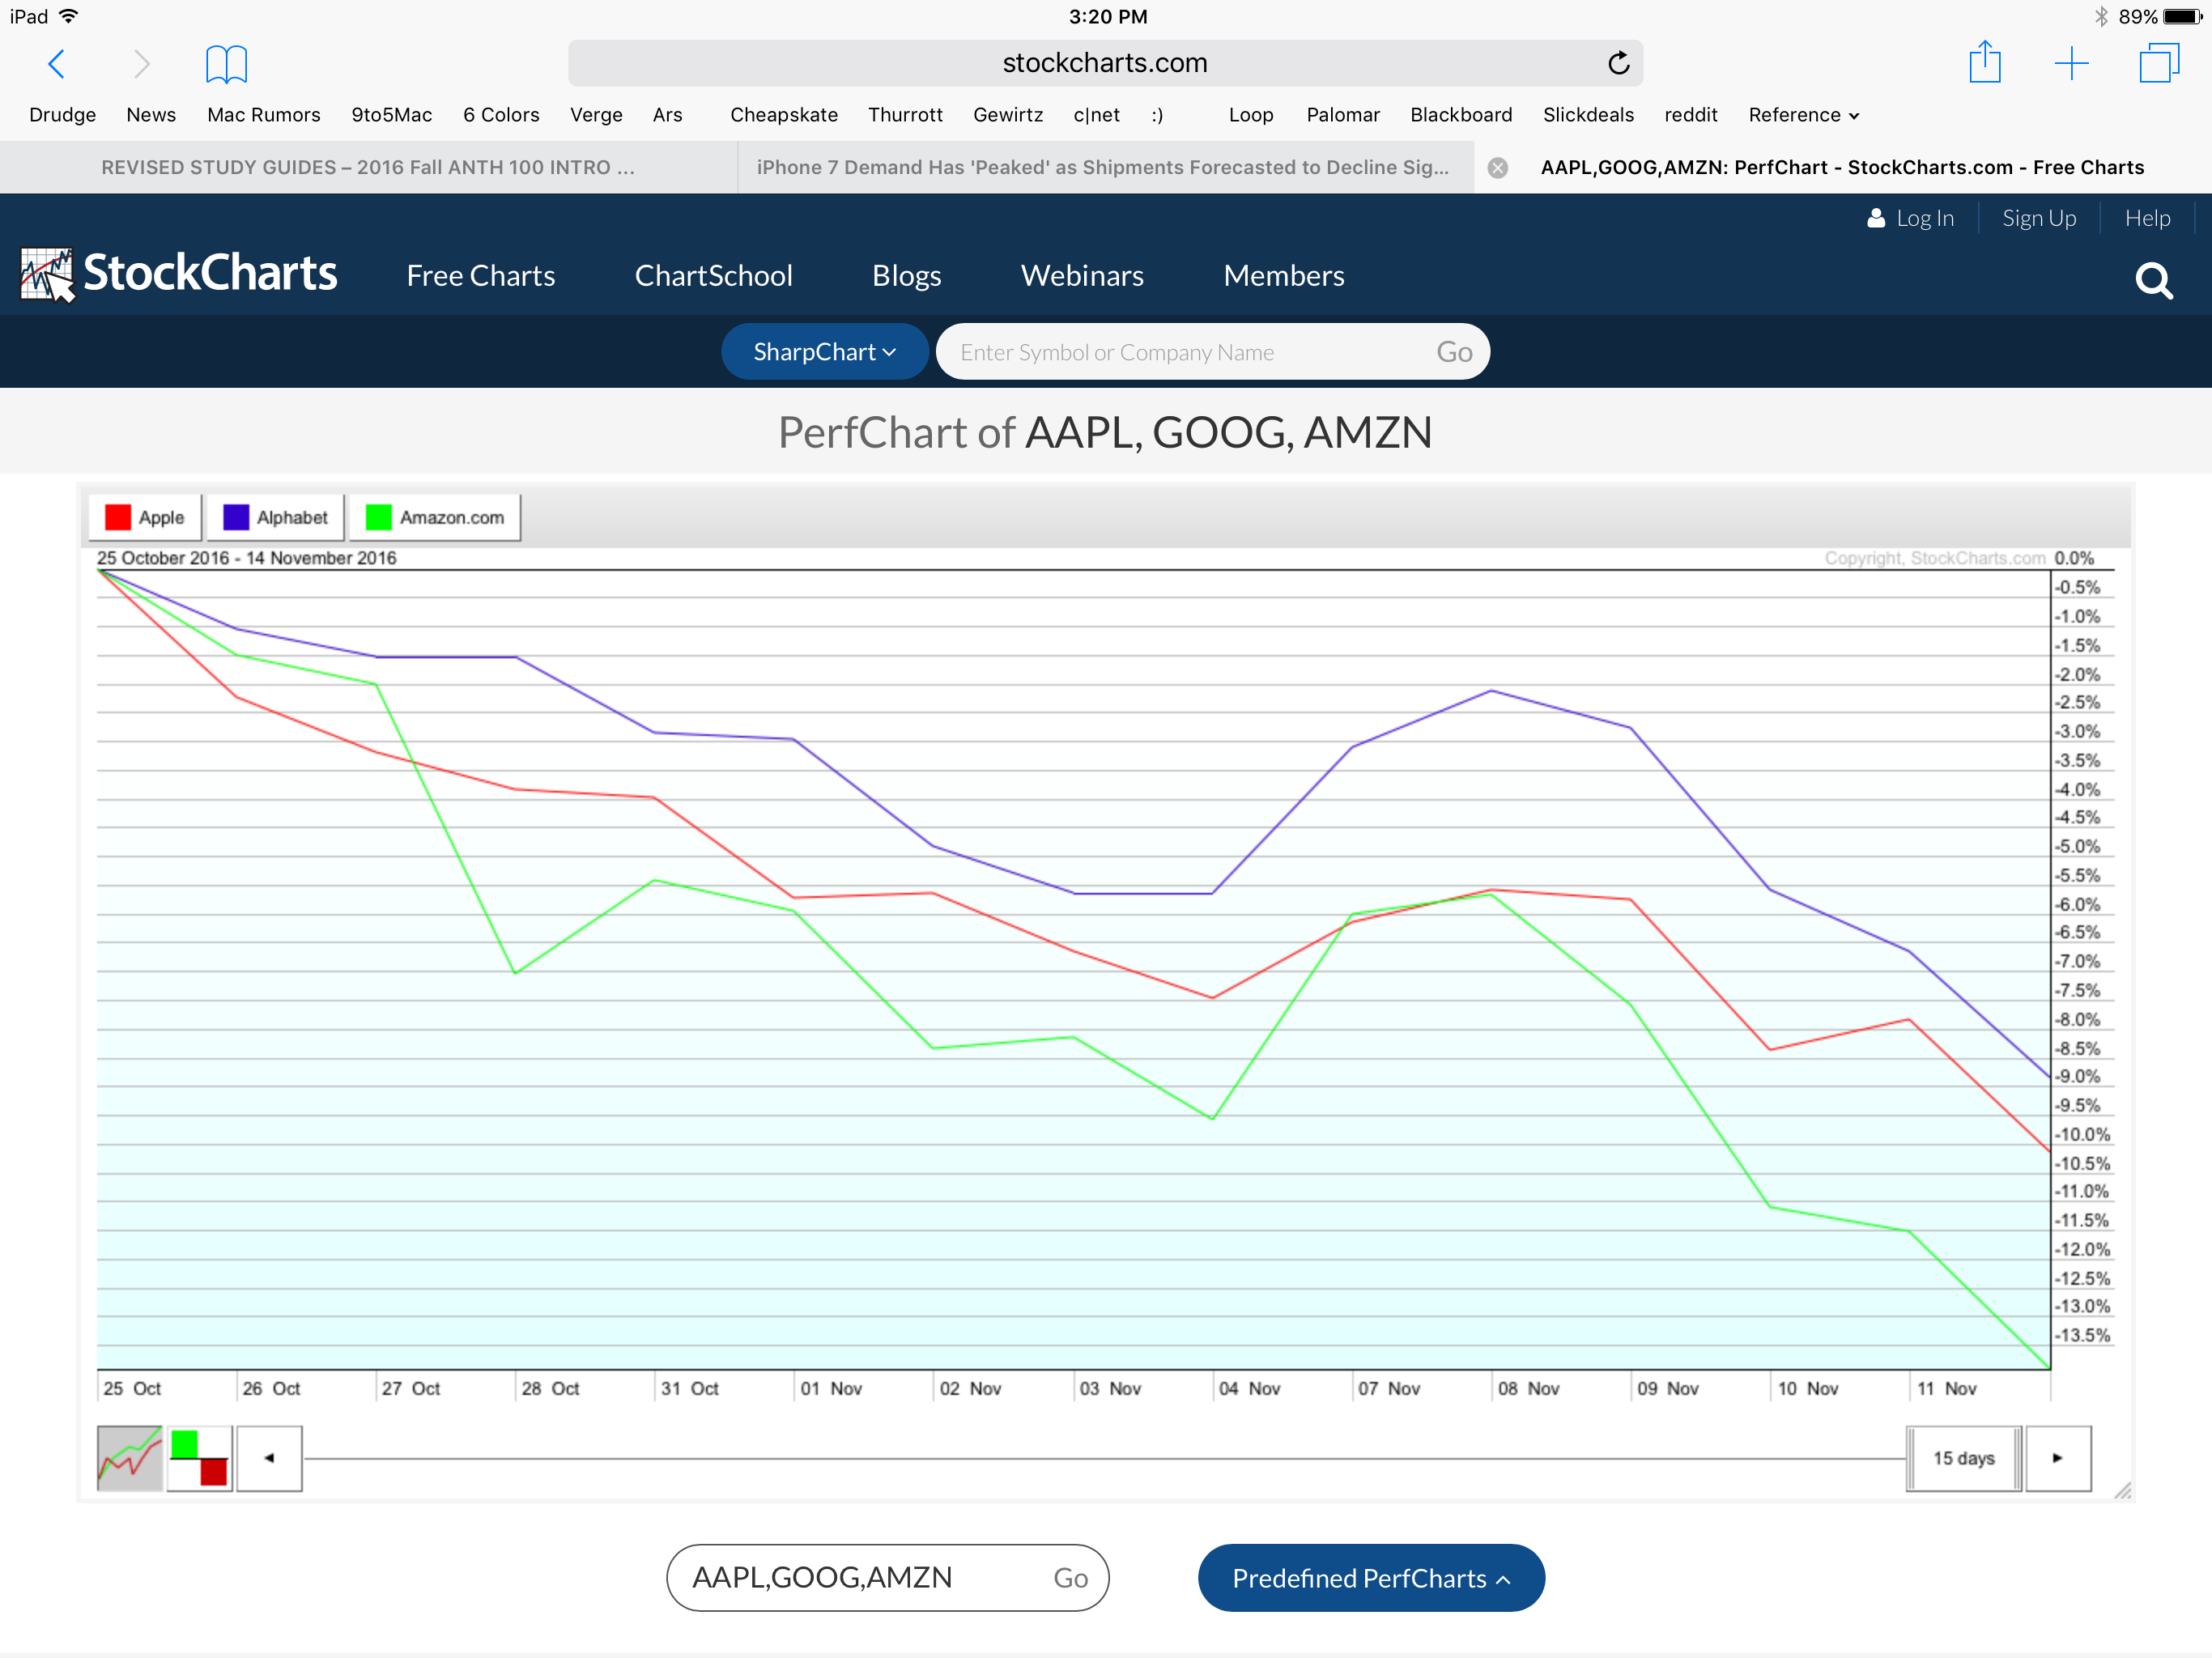The image size is (2212, 1658).
Task: Open the Drudge bookmark
Action: [x=63, y=115]
